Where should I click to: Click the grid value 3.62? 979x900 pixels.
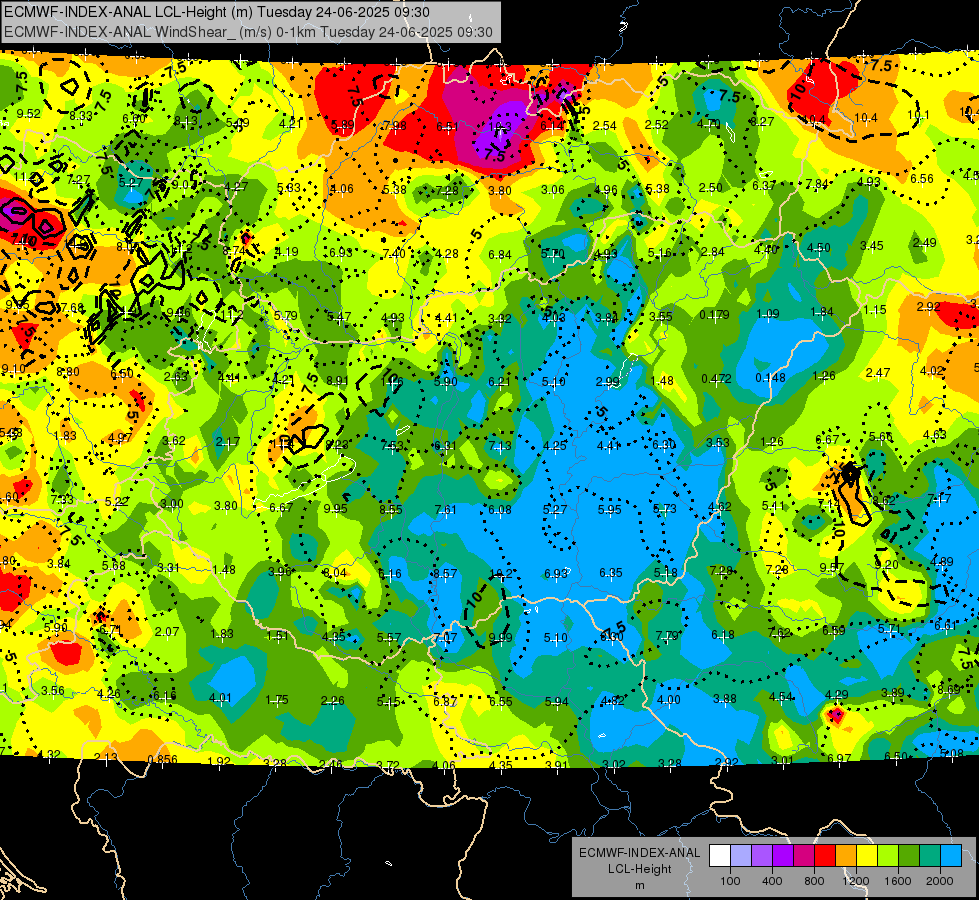point(174,440)
